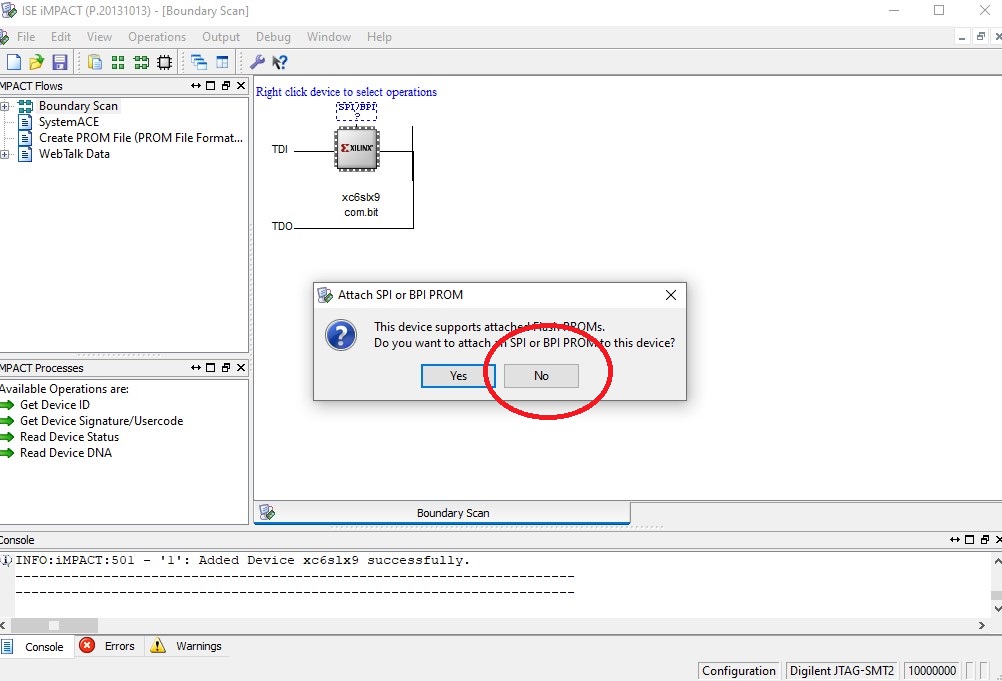Restore the inner Boundary Scan document window
The width and height of the screenshot is (1002, 681).
point(980,37)
